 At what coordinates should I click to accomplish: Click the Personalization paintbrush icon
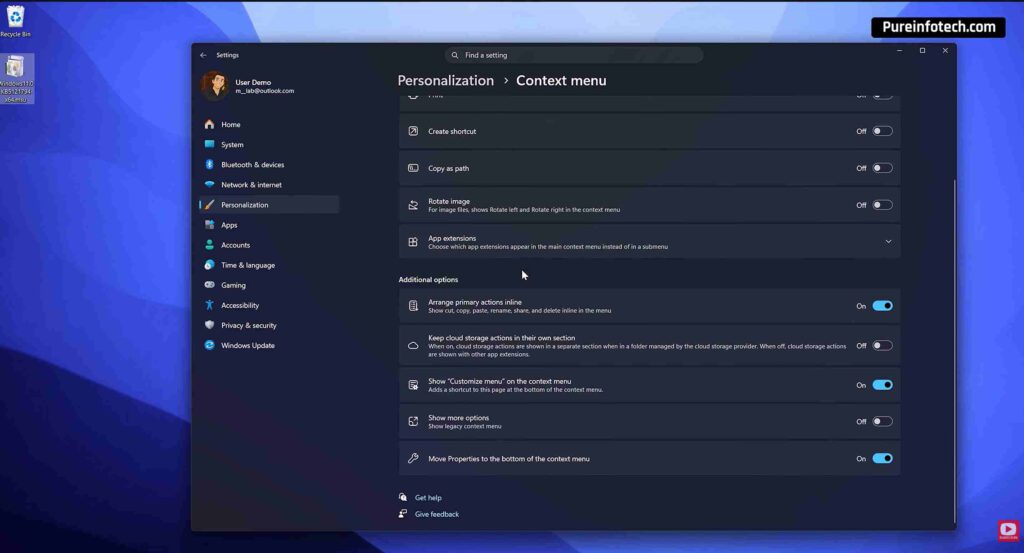pos(209,205)
